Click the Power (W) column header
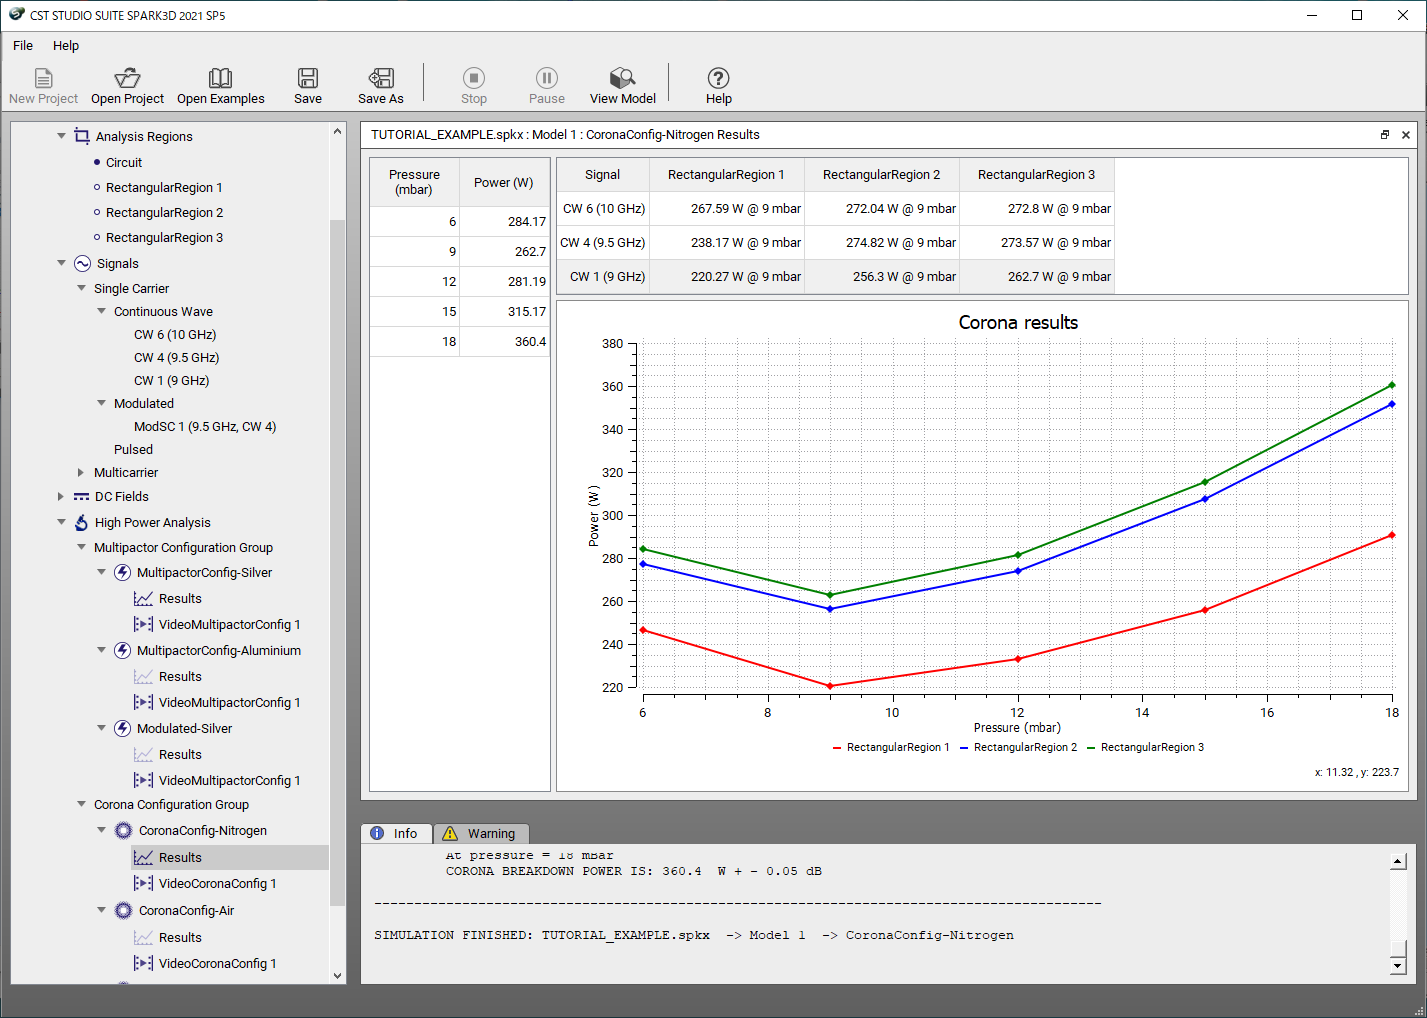Viewport: 1427px width, 1018px height. [504, 182]
